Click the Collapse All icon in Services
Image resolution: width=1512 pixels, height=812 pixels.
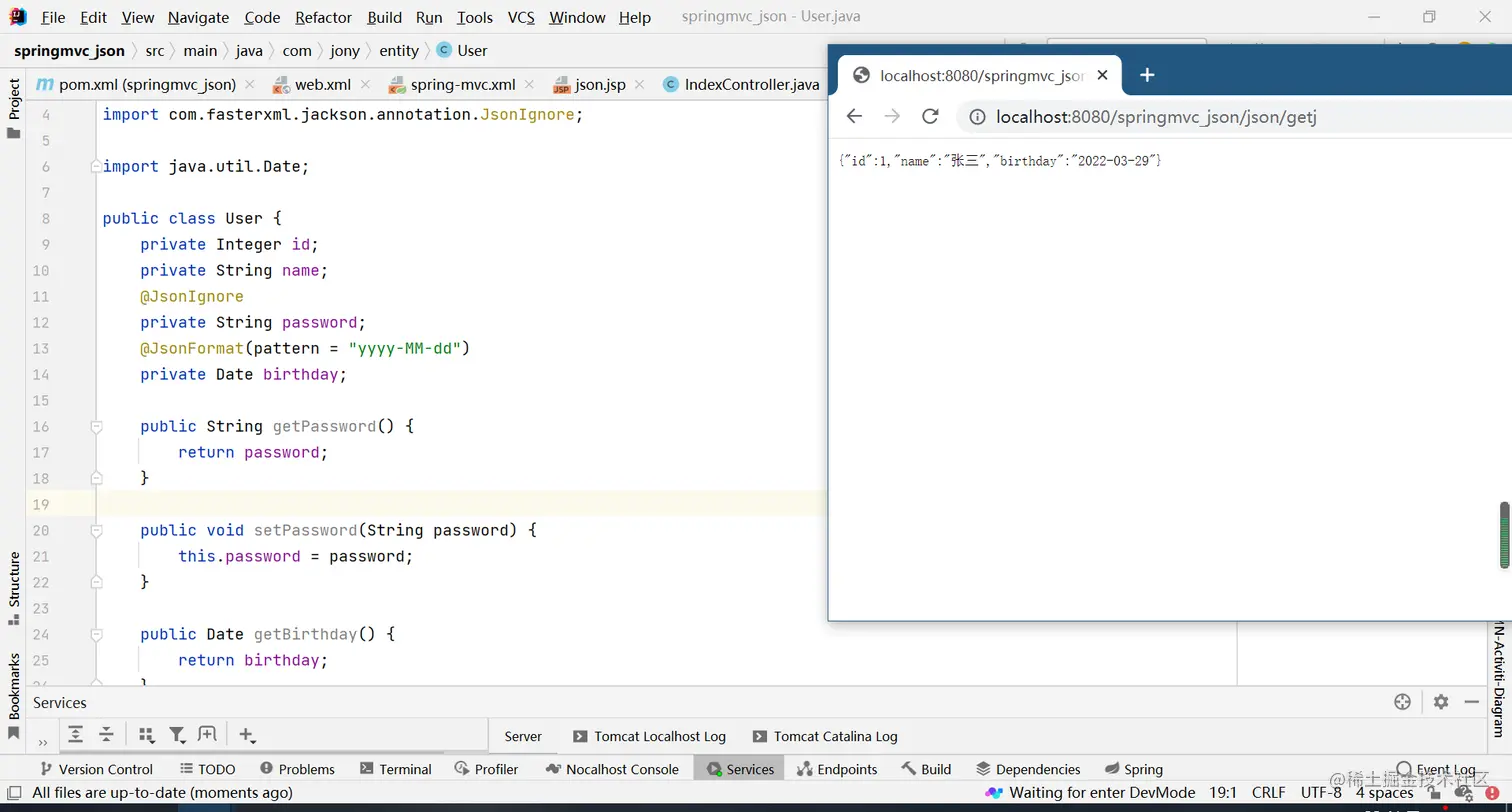(106, 735)
